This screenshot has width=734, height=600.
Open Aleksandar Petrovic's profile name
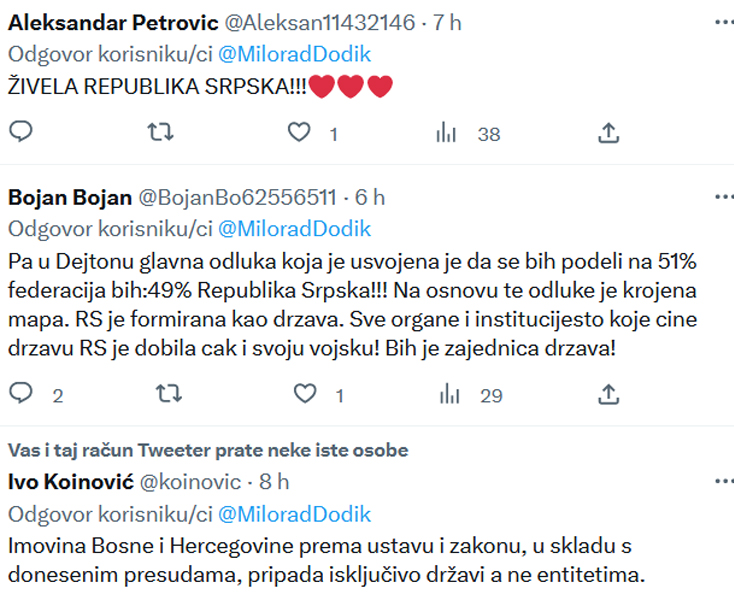tap(113, 23)
